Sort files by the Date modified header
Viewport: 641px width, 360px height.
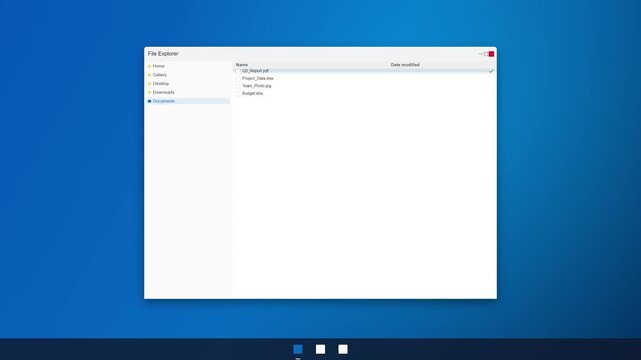coord(405,65)
